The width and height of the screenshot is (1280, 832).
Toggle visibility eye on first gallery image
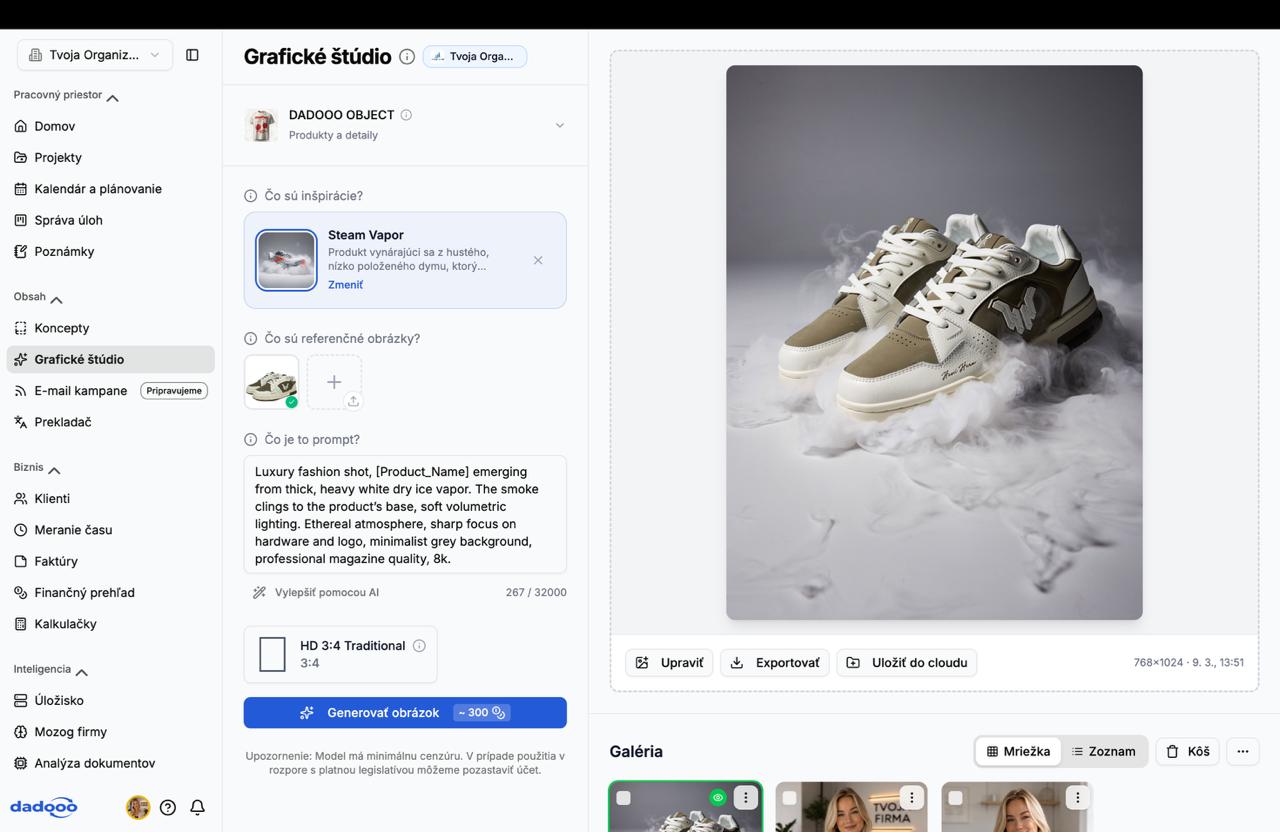click(x=717, y=798)
